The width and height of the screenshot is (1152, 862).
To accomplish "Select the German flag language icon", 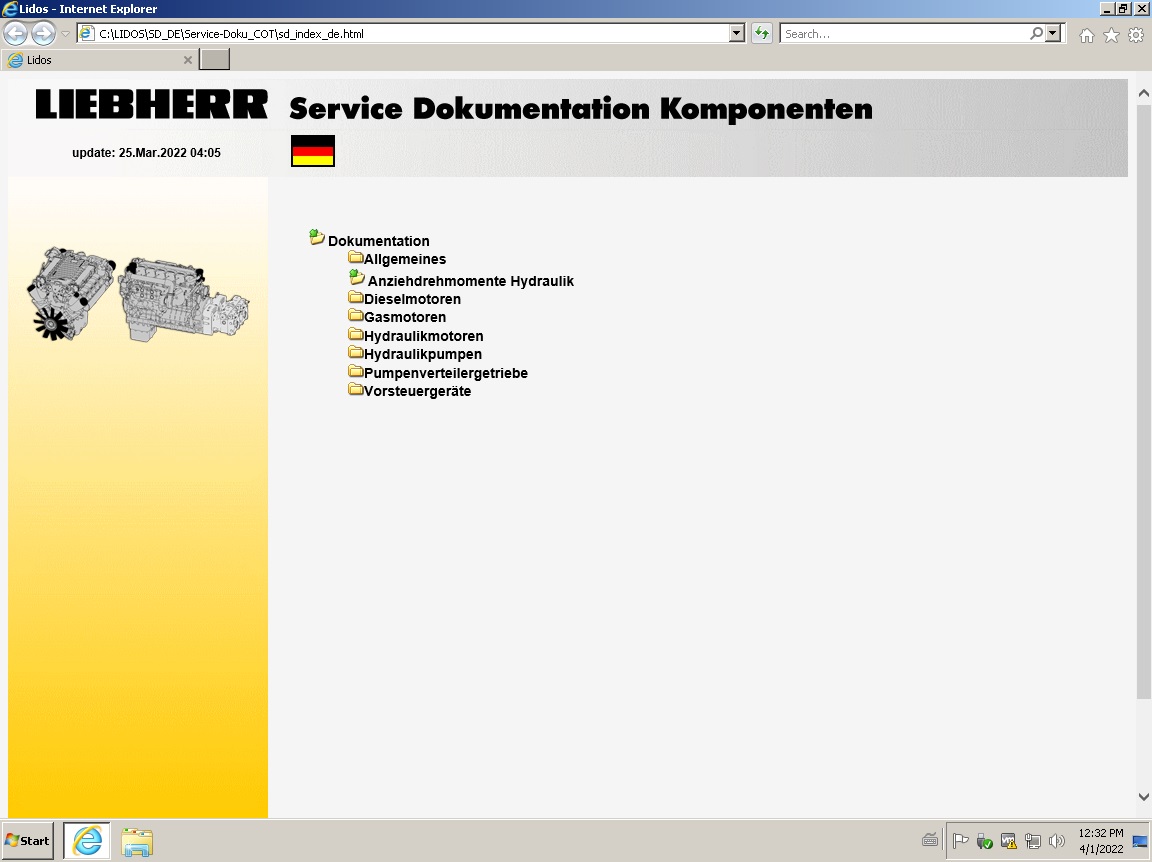I will click(x=313, y=151).
